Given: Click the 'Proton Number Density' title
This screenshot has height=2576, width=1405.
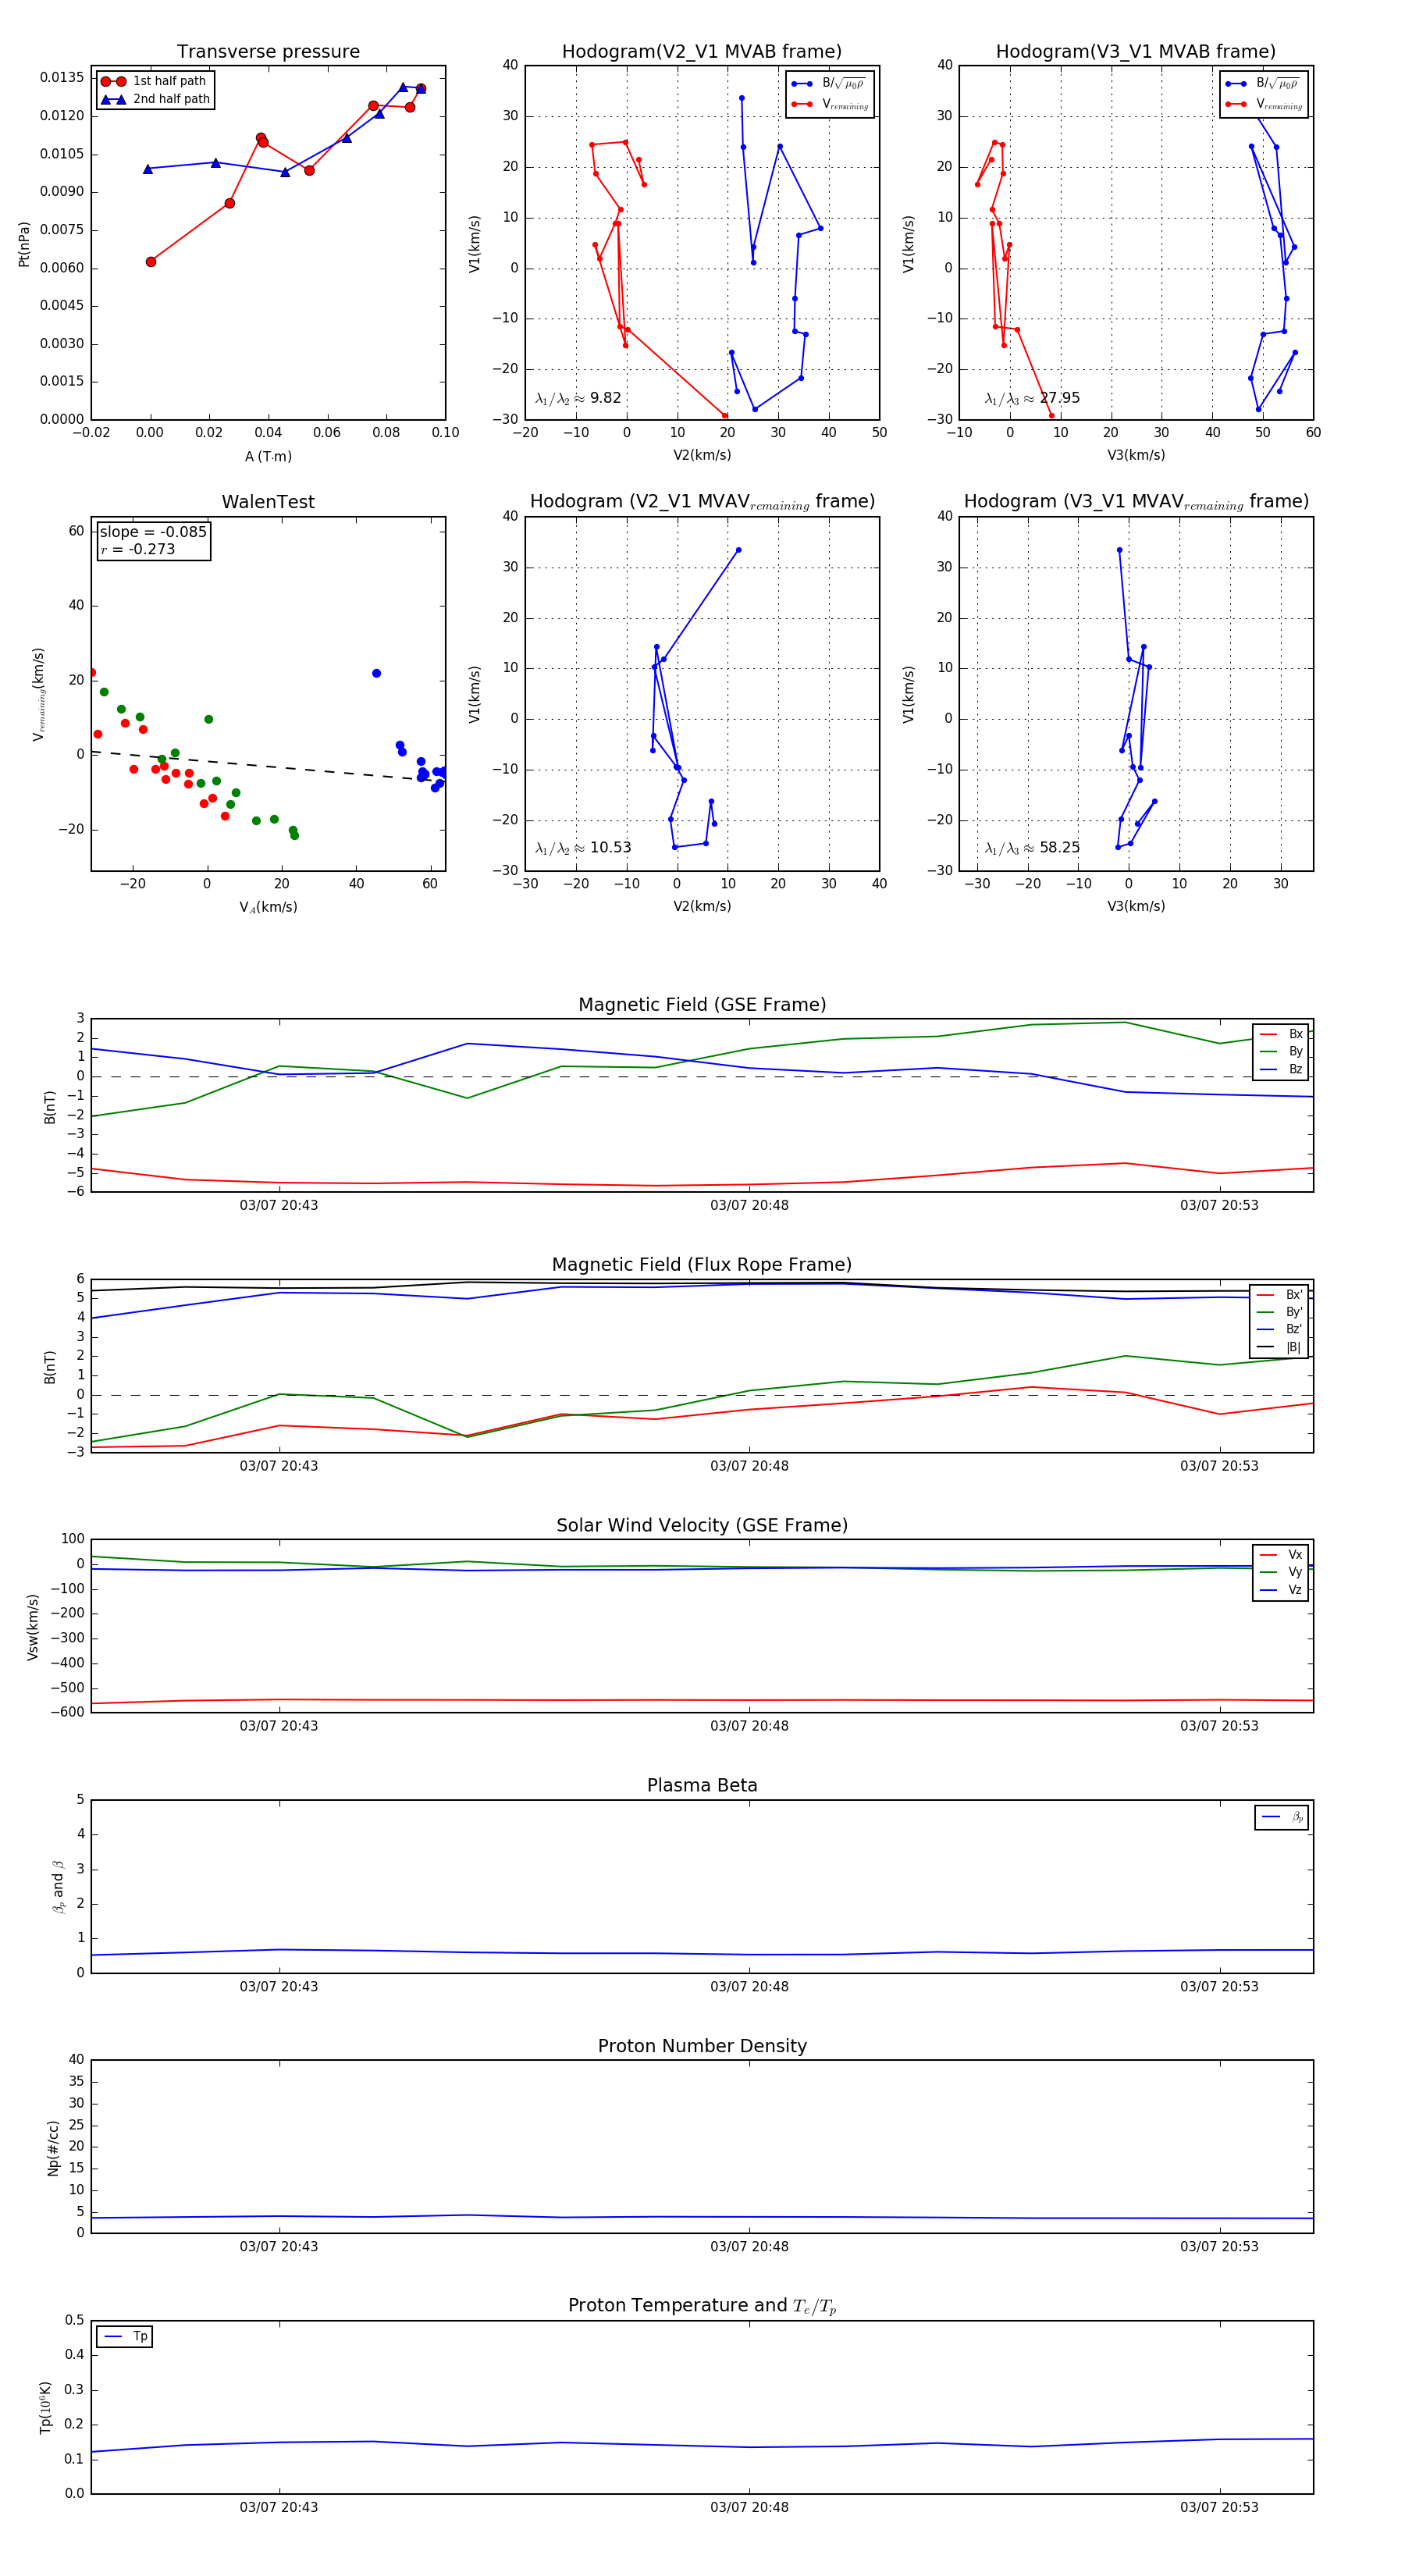Looking at the screenshot, I should 702,2046.
